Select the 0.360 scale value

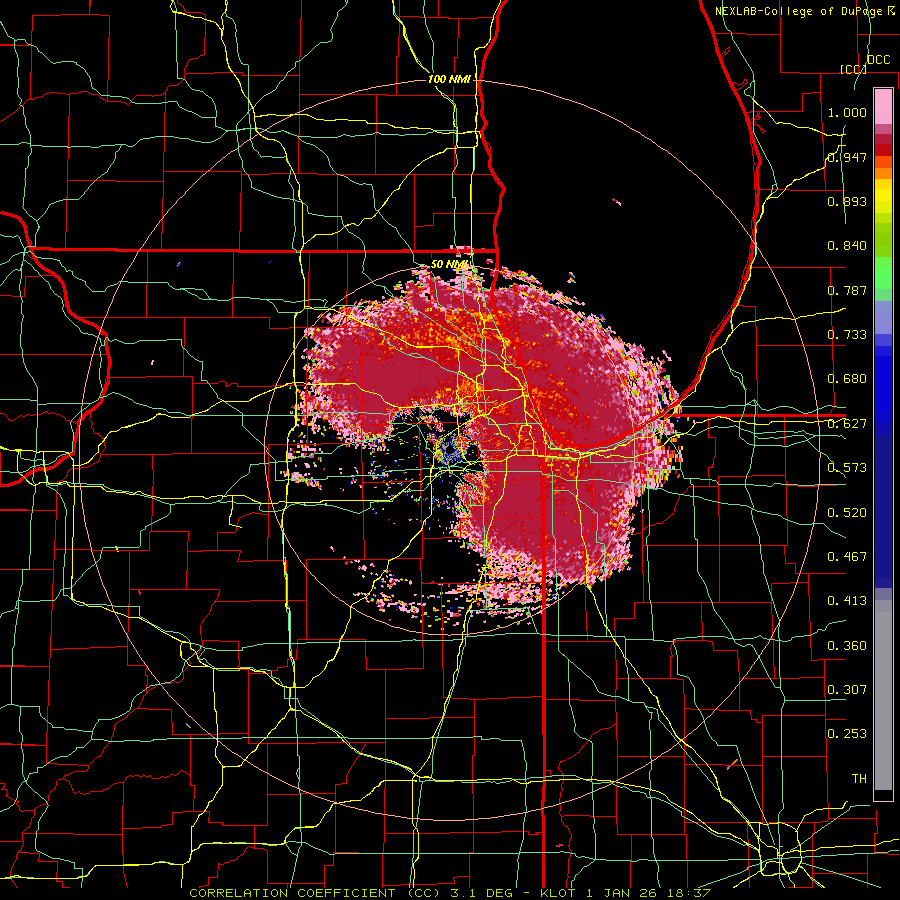click(x=847, y=646)
